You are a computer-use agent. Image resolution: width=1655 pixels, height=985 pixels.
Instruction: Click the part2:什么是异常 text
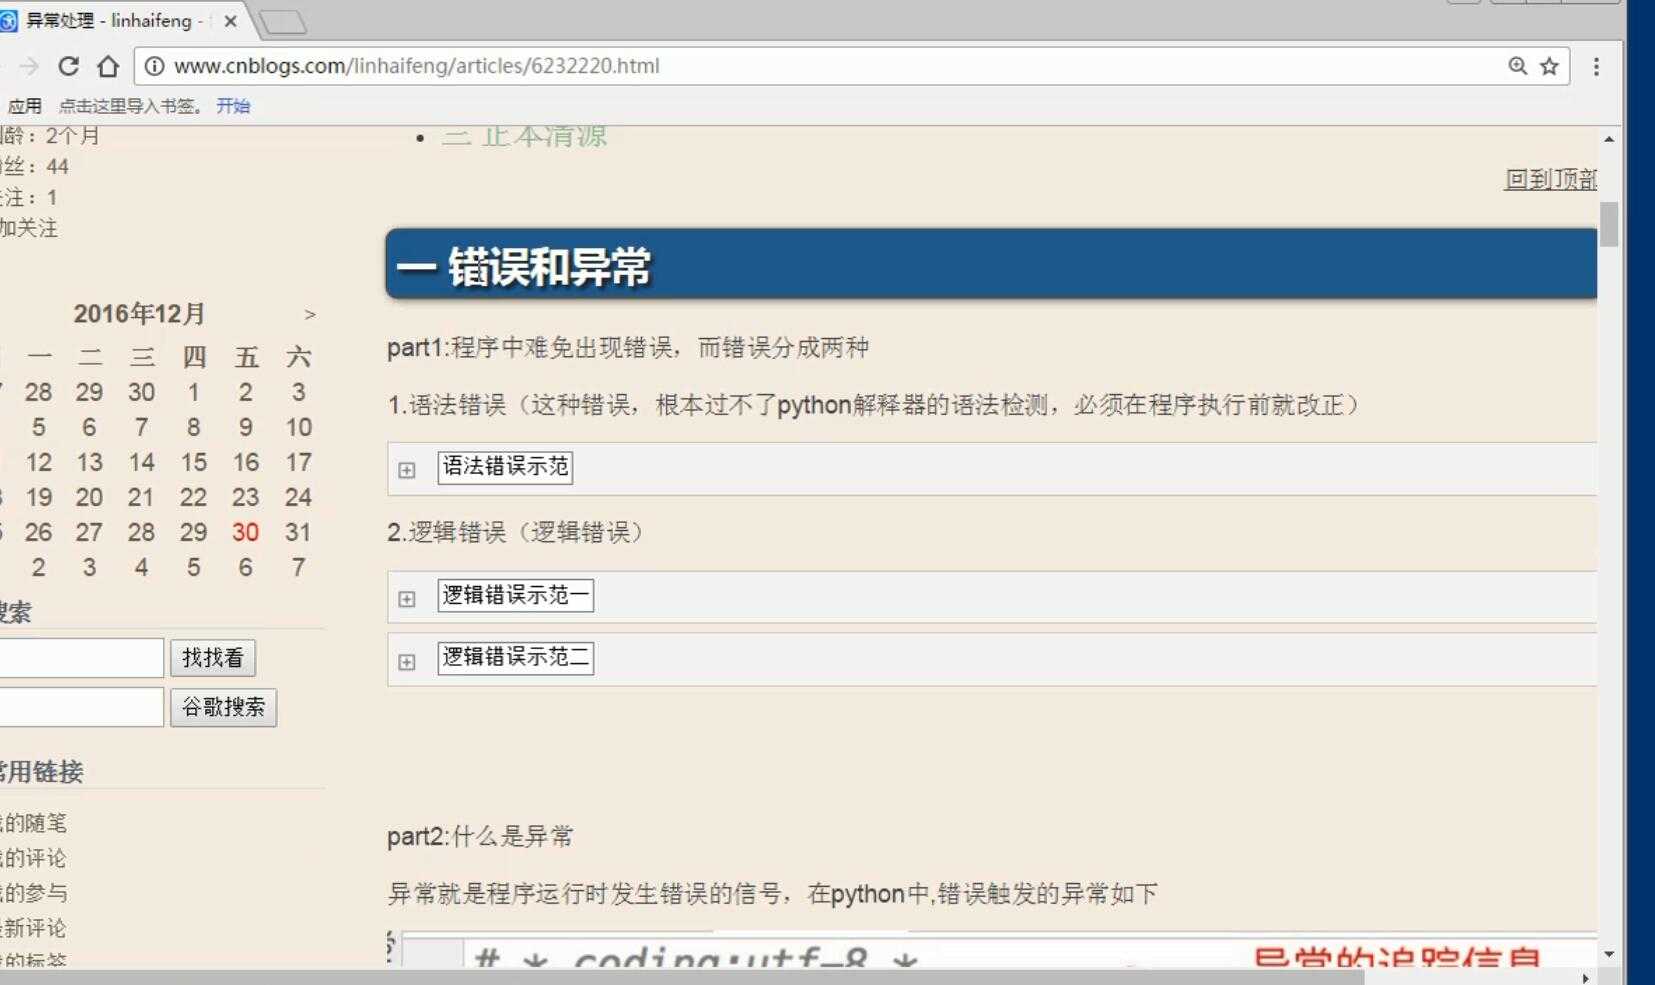point(480,836)
